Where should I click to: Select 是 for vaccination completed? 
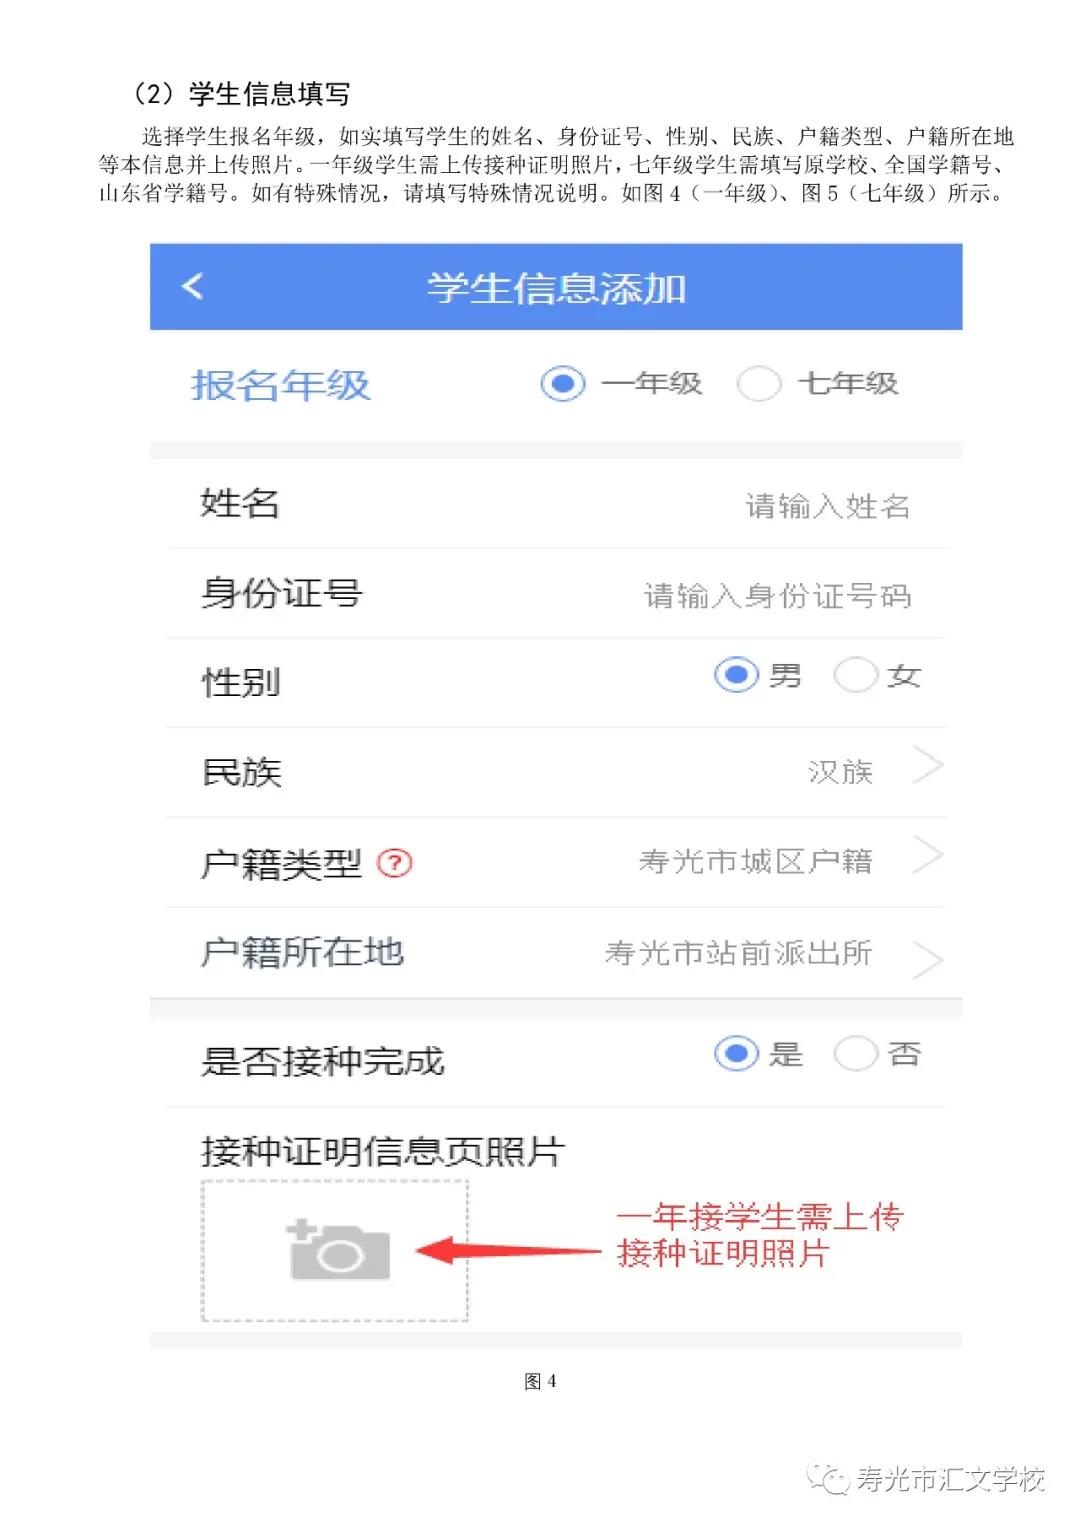point(737,1053)
